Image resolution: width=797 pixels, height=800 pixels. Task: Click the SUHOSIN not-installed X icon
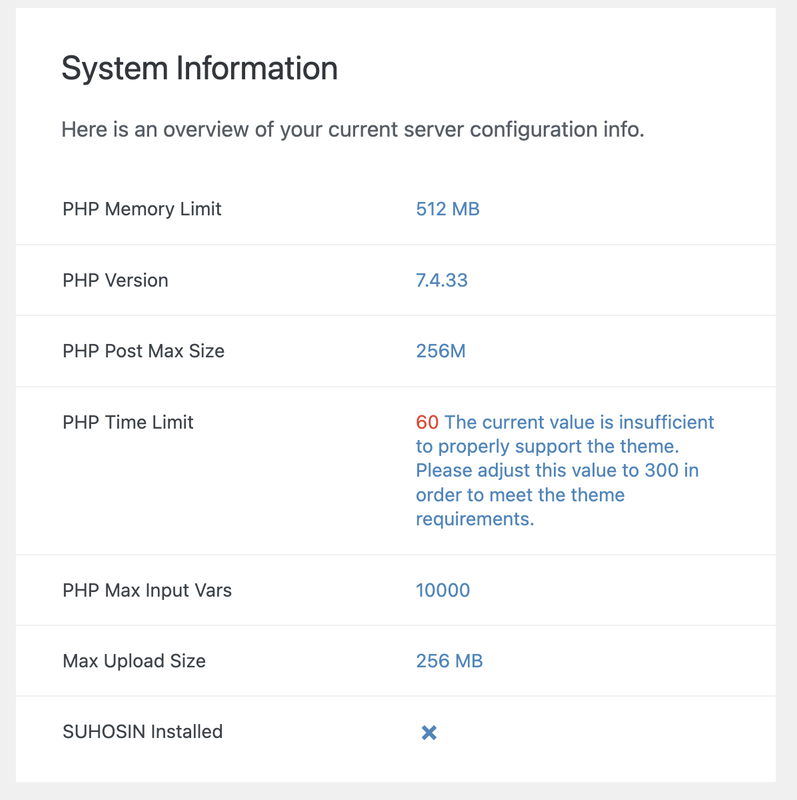[429, 733]
